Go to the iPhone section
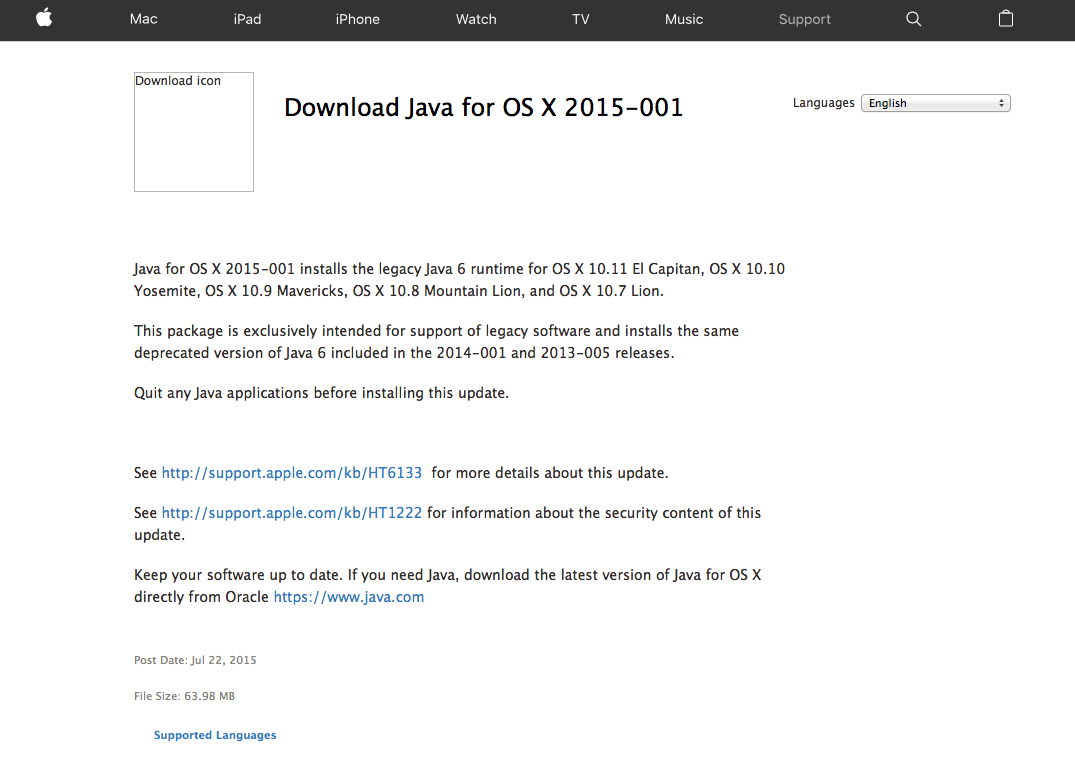Viewport: 1075px width, 758px height. [x=358, y=19]
